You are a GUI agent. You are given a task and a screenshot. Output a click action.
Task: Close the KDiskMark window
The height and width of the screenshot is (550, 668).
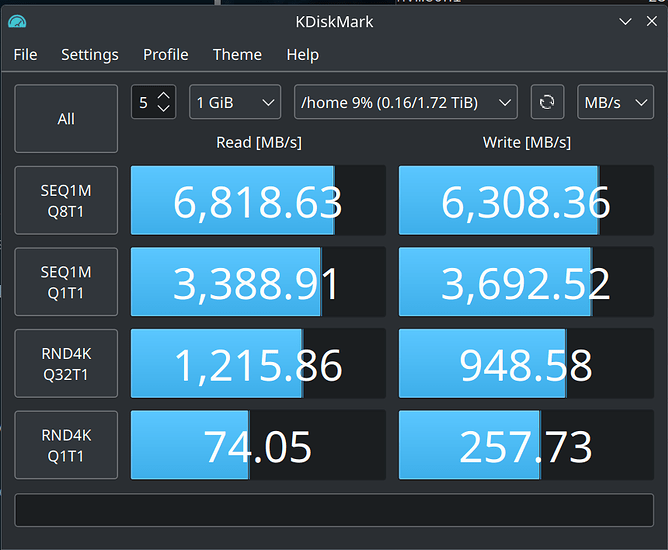[x=651, y=21]
